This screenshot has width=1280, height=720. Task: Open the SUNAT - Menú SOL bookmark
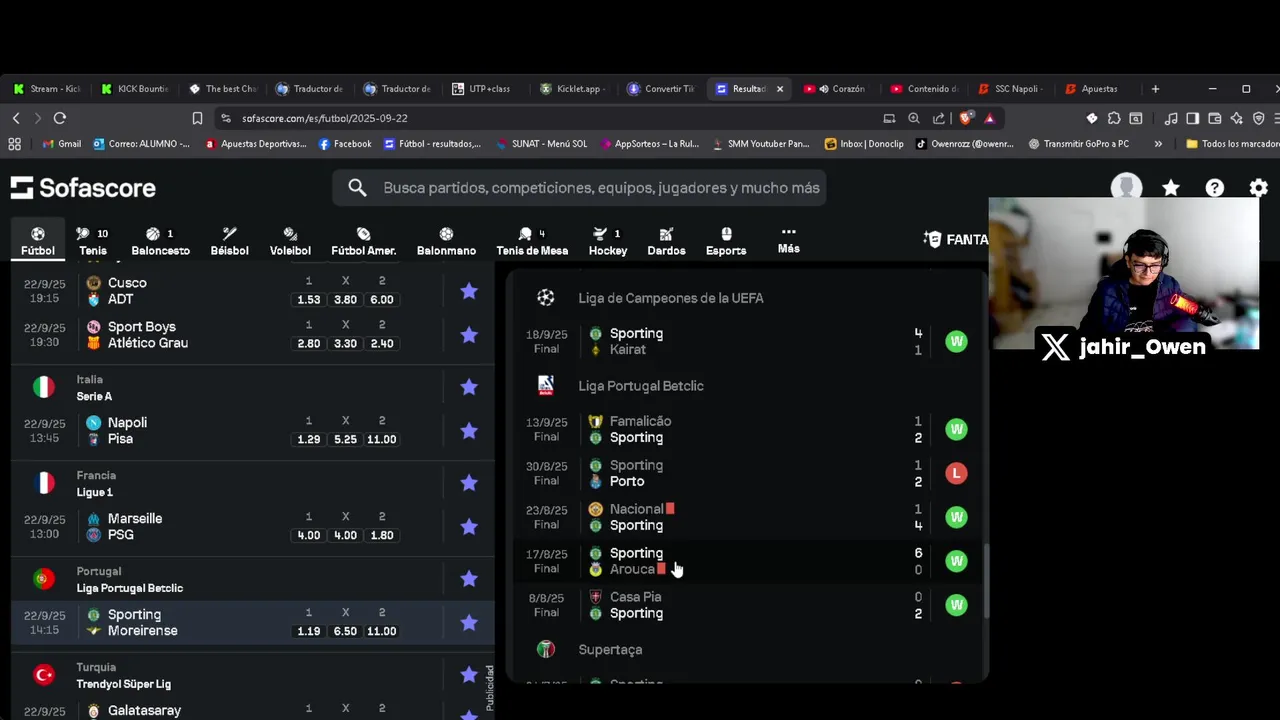coord(541,144)
